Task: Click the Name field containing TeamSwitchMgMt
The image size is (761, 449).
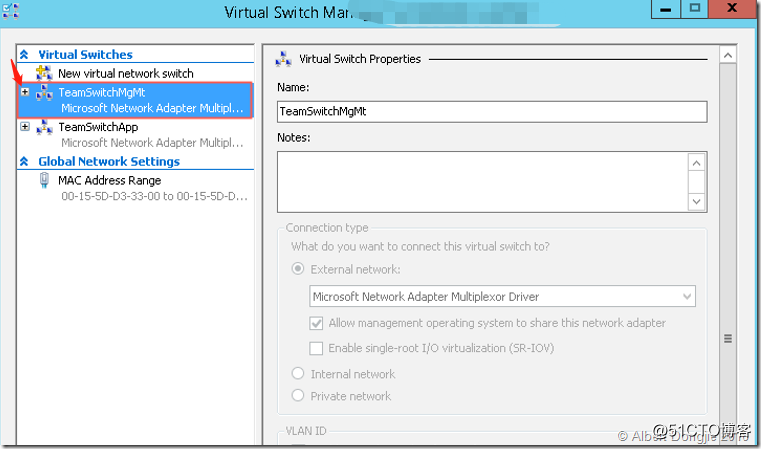Action: click(492, 112)
